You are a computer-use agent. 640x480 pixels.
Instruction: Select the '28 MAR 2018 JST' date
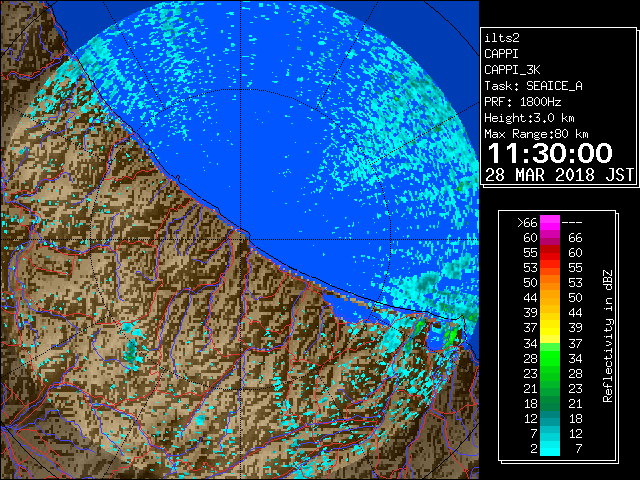[x=559, y=175]
